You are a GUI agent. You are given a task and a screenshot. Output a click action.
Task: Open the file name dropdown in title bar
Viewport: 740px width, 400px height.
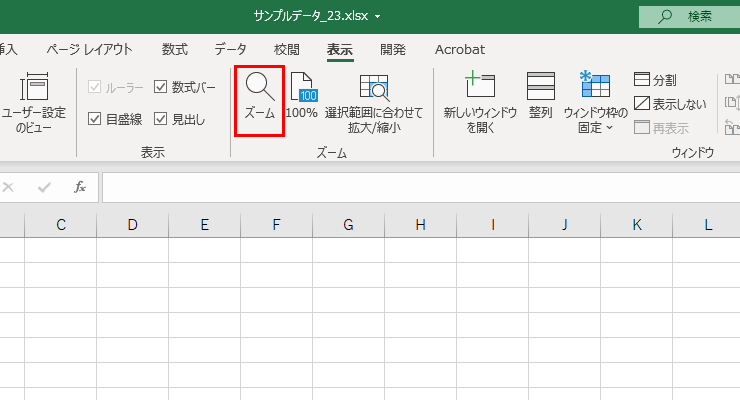coord(378,16)
